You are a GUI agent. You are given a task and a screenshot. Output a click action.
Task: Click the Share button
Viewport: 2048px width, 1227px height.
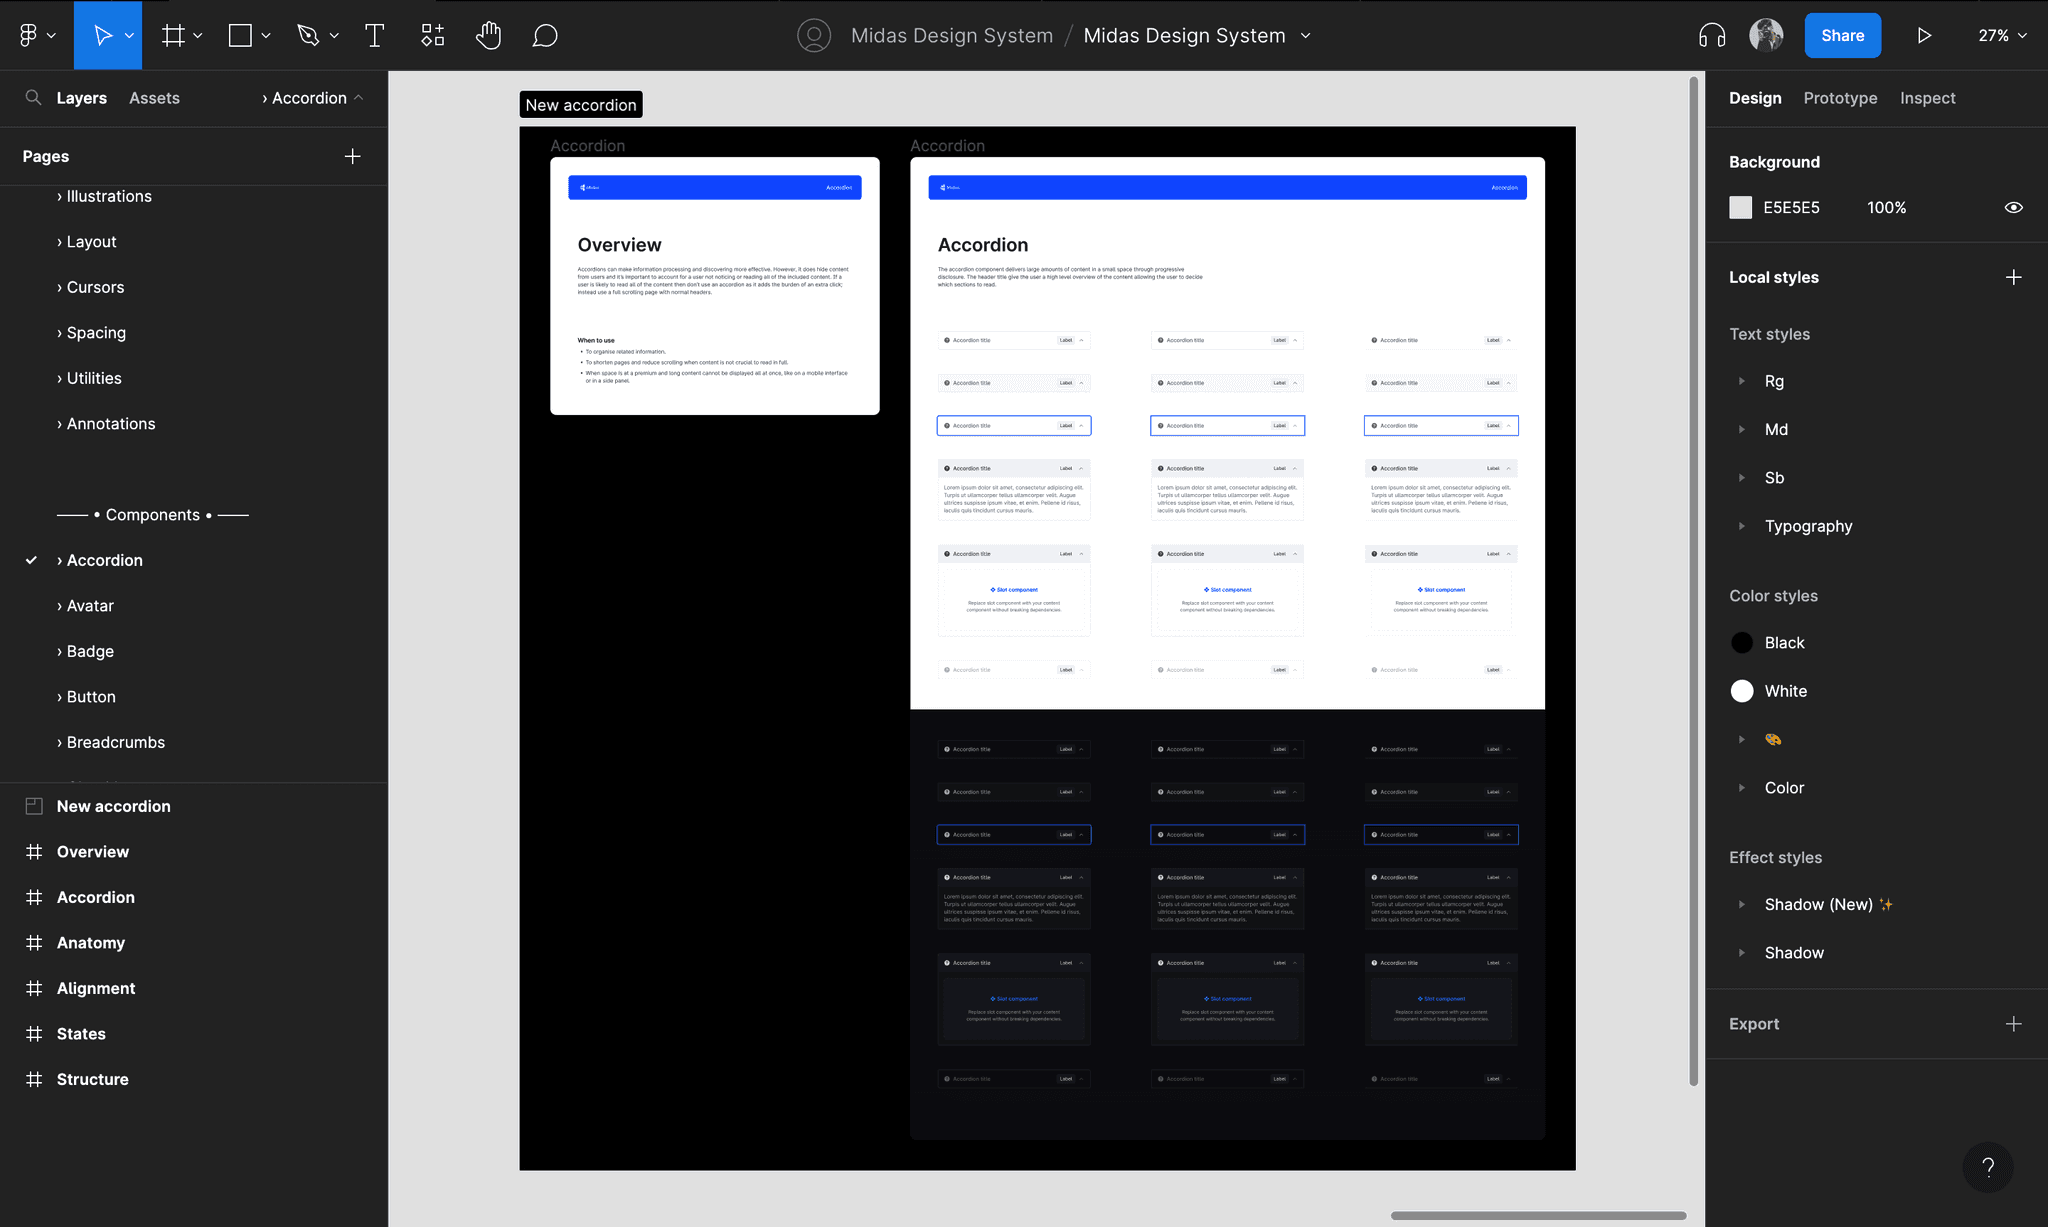pyautogui.click(x=1842, y=36)
